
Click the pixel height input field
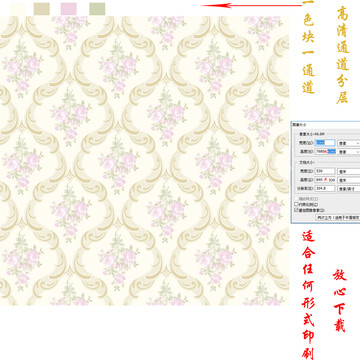[x=325, y=151]
